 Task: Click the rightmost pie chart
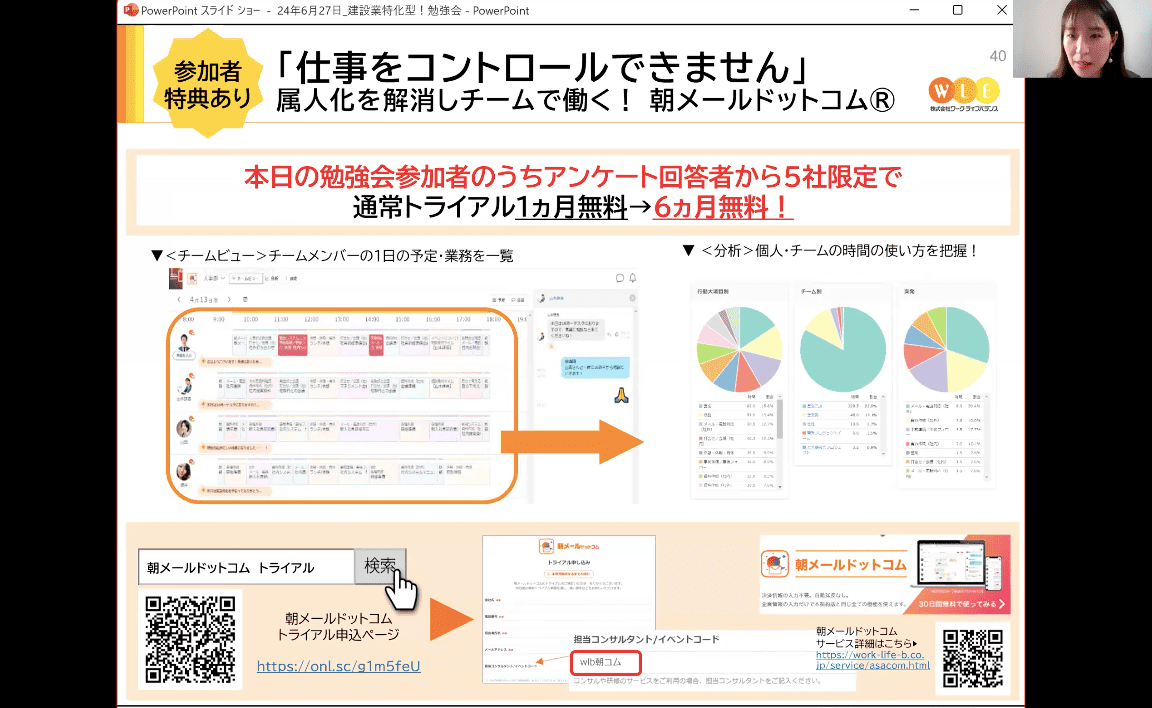click(946, 350)
